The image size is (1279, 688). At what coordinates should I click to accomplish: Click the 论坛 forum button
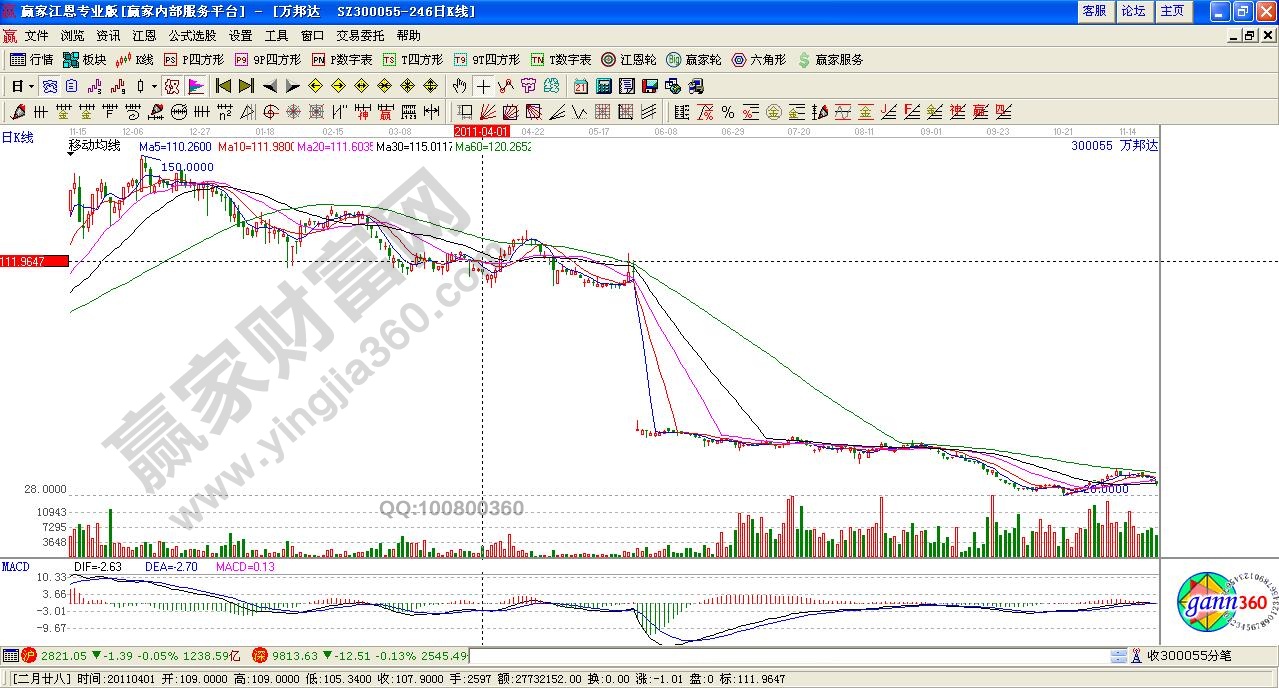point(1133,11)
